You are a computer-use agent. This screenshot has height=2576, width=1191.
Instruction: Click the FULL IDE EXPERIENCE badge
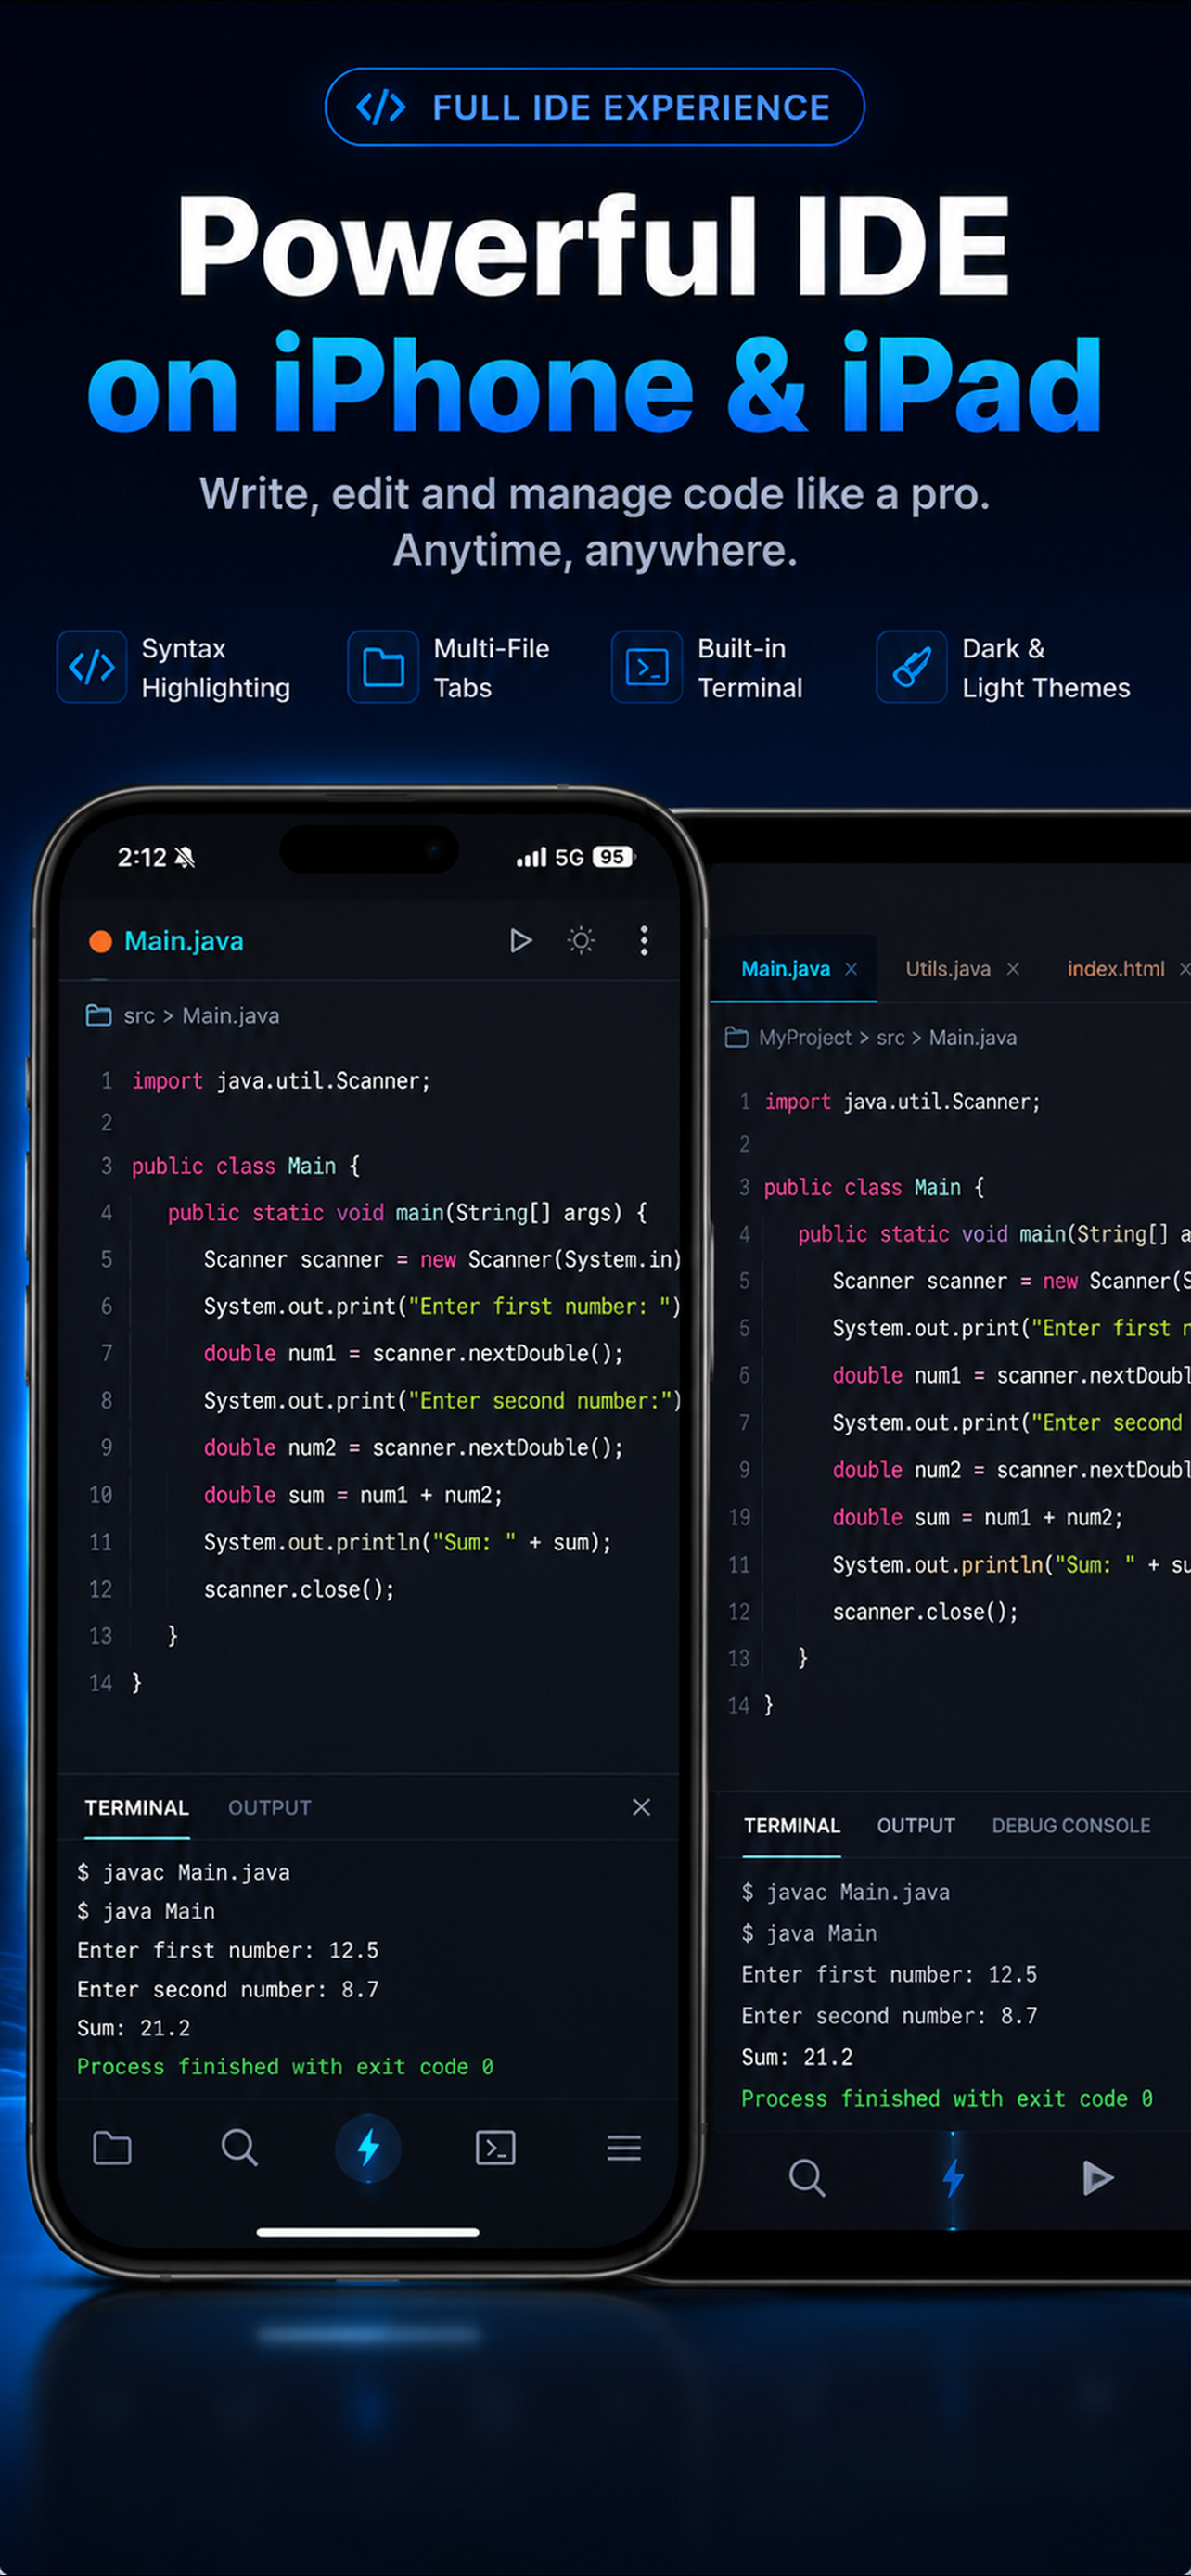(595, 107)
